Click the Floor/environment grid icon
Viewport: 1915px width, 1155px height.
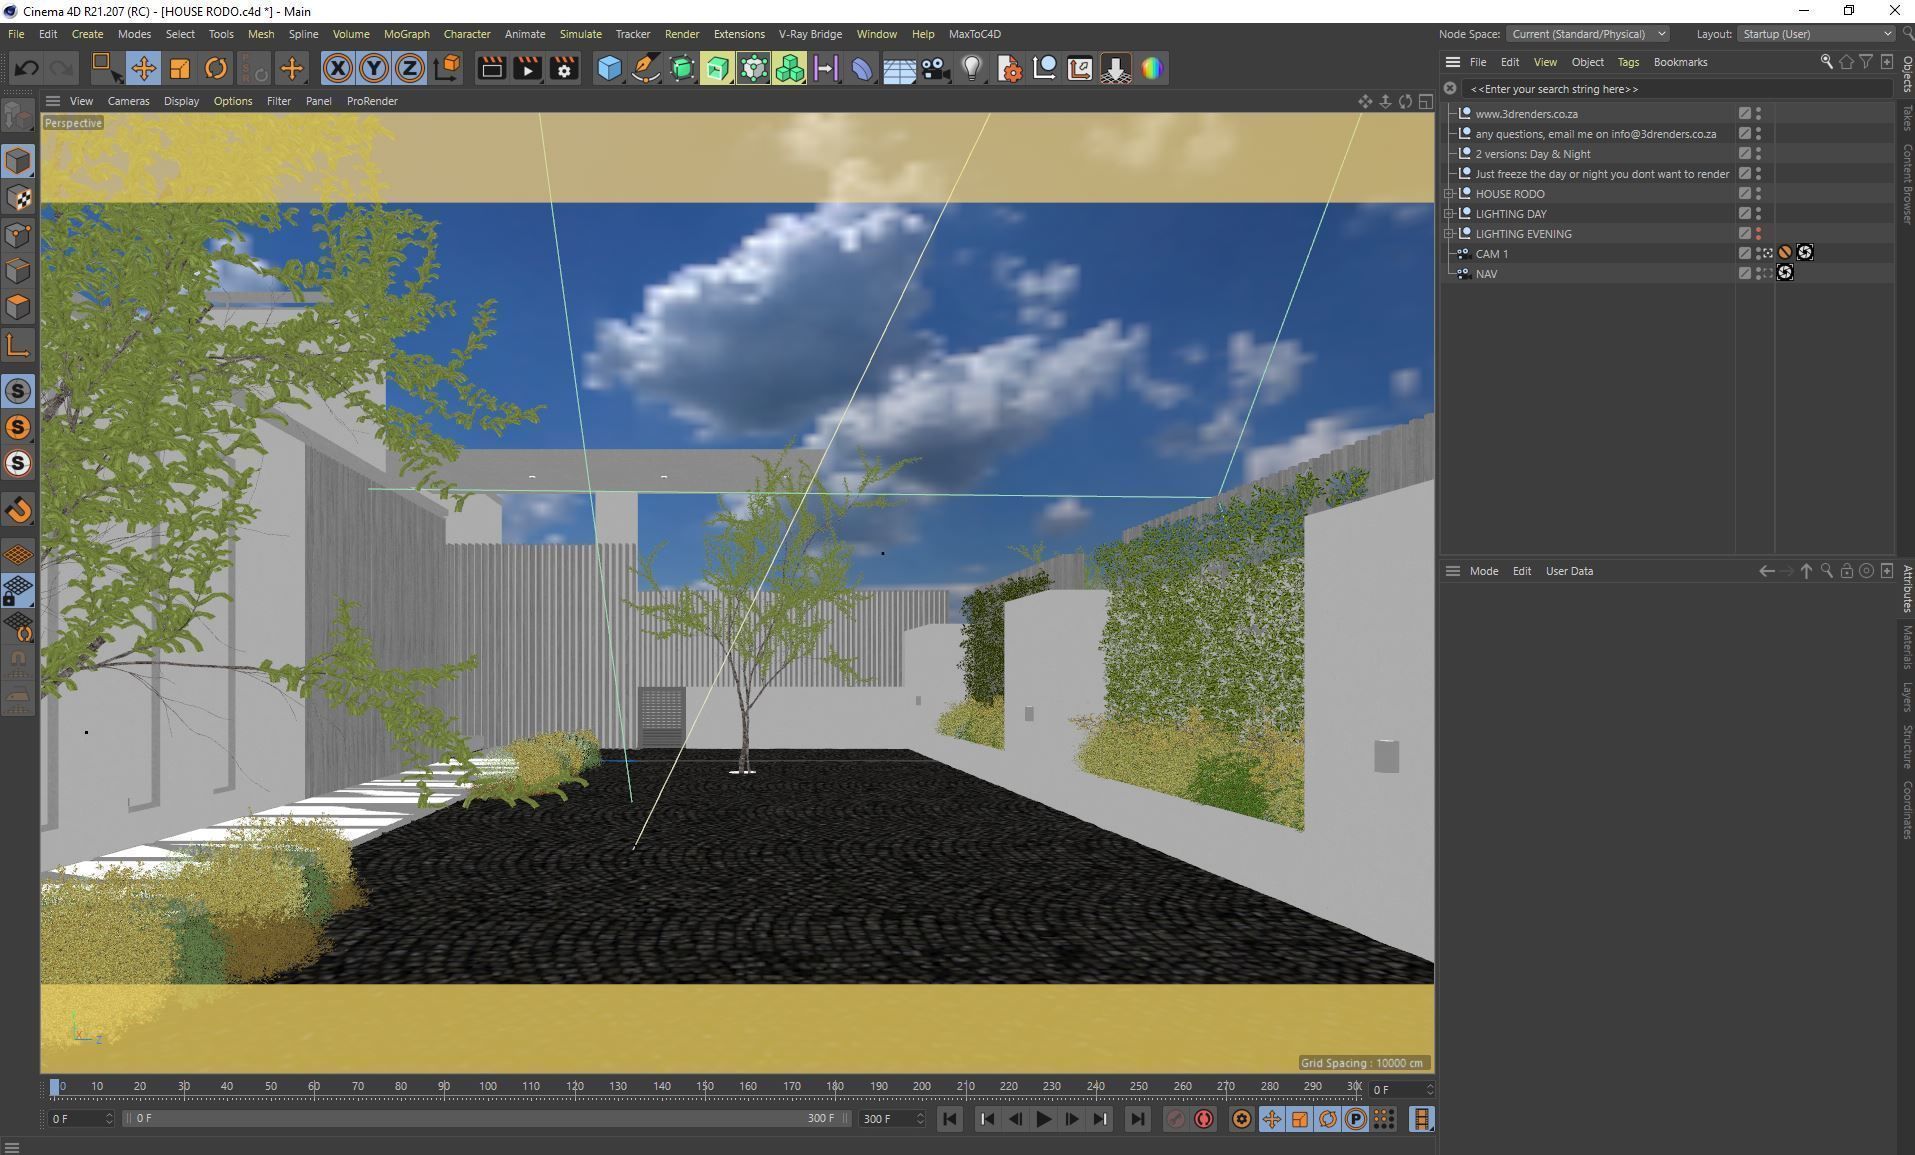(898, 68)
